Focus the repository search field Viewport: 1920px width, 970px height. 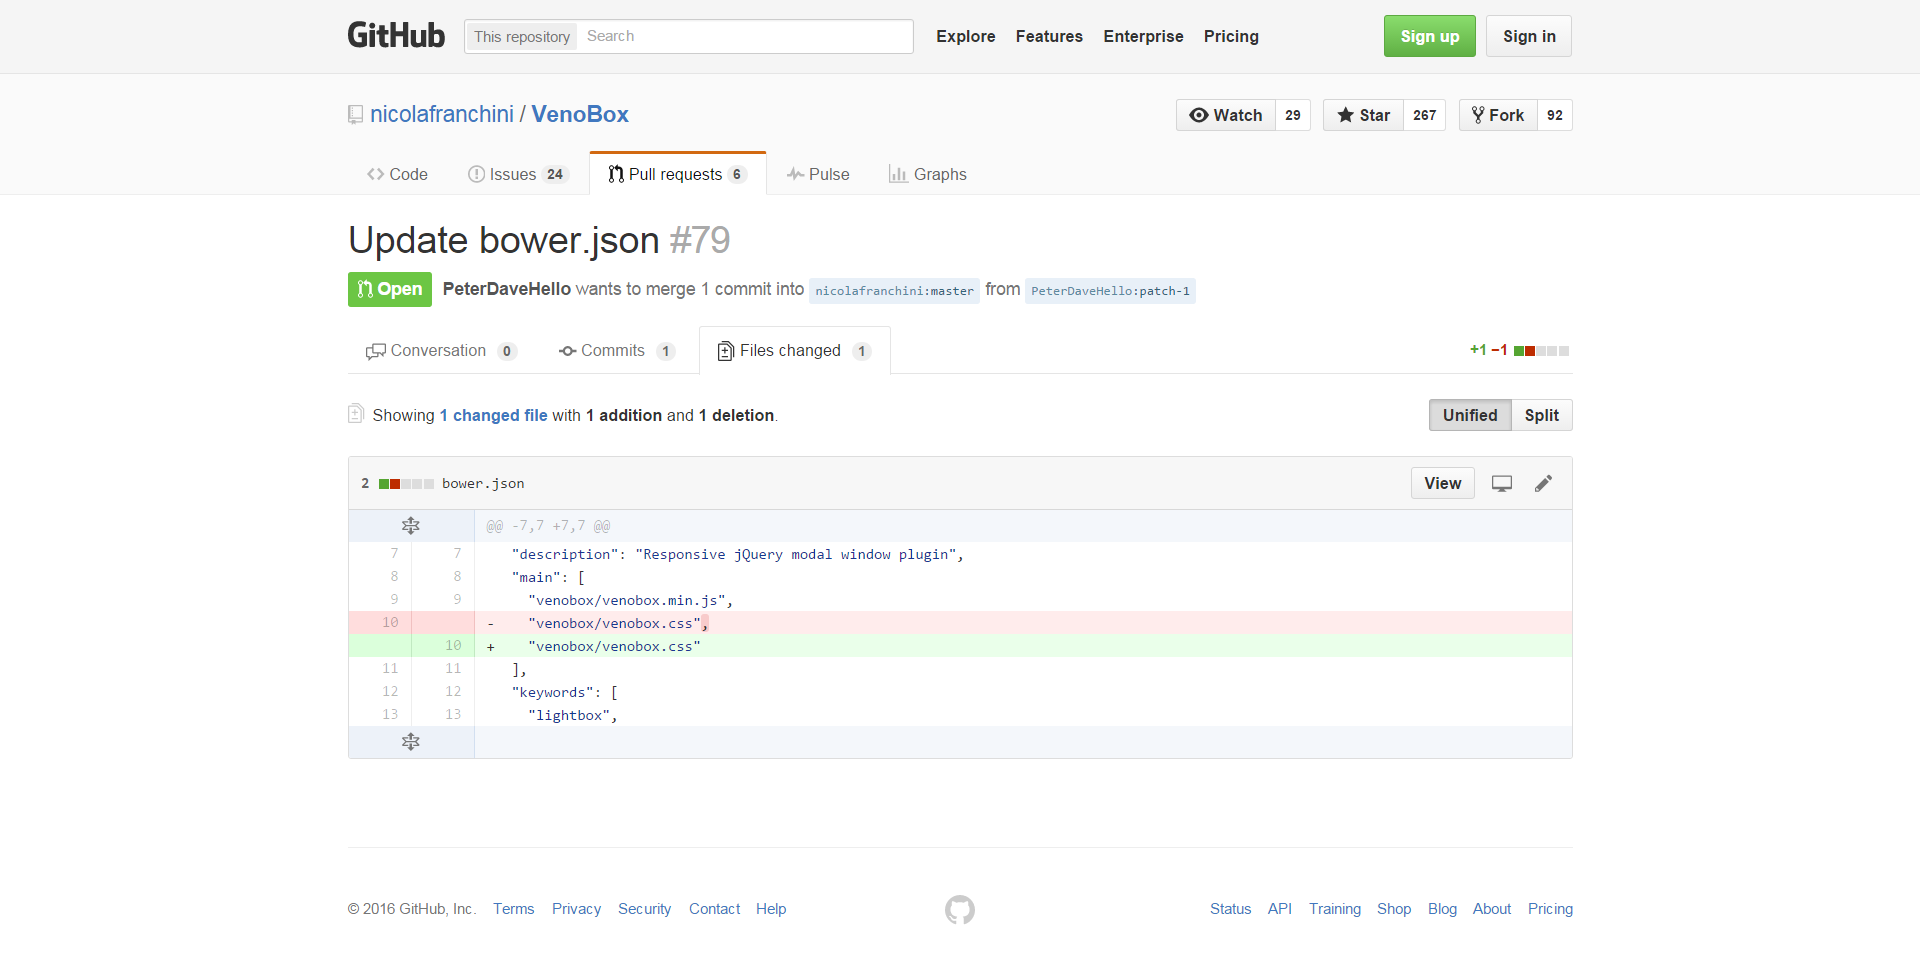point(744,36)
